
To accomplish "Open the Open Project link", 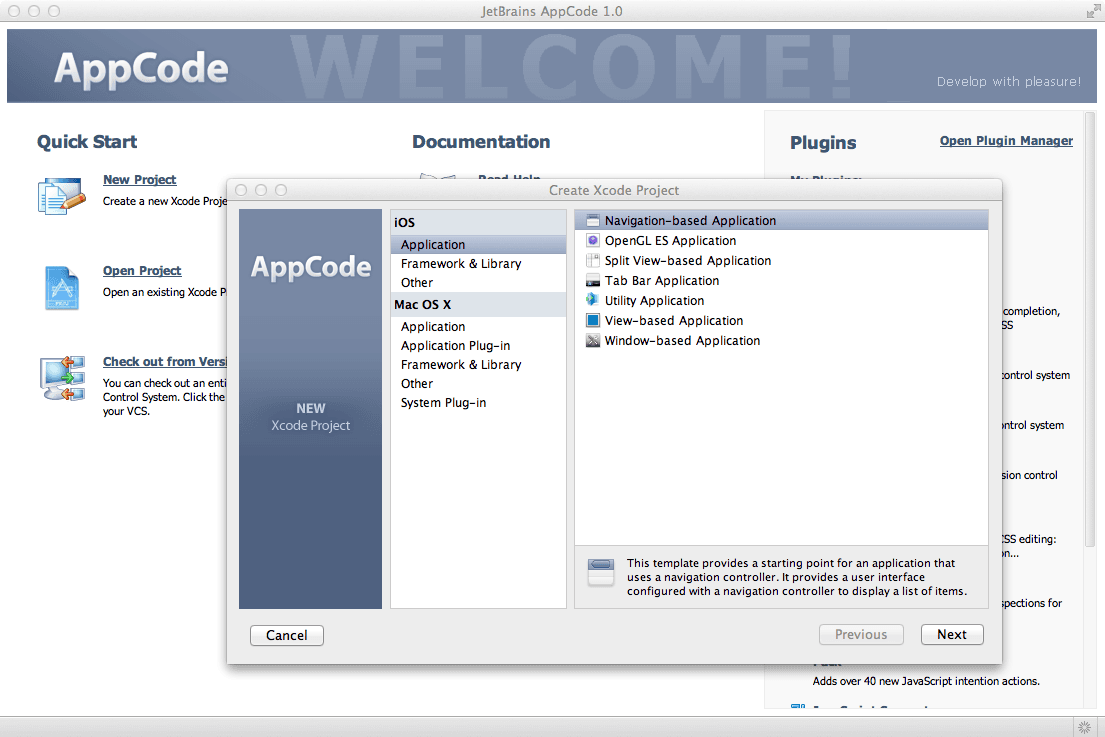I will [142, 271].
